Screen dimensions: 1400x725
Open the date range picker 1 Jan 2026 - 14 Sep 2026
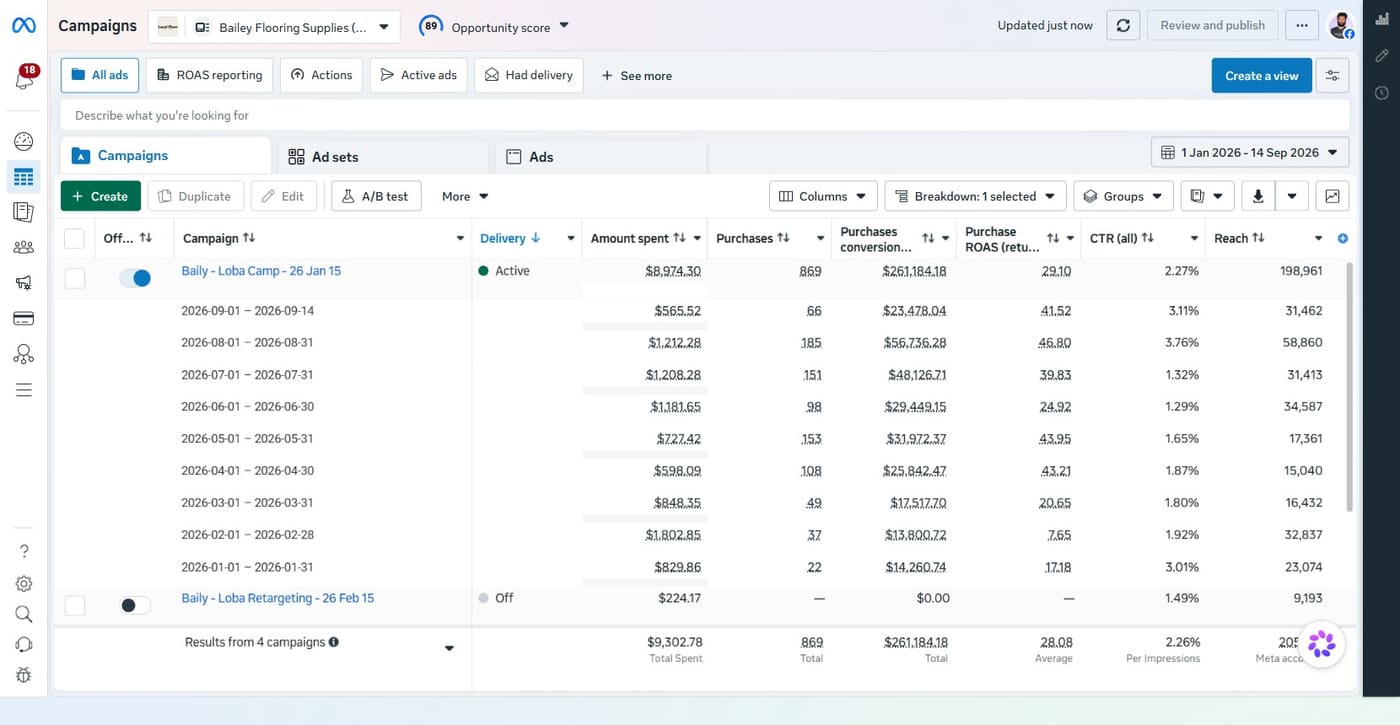point(1250,153)
